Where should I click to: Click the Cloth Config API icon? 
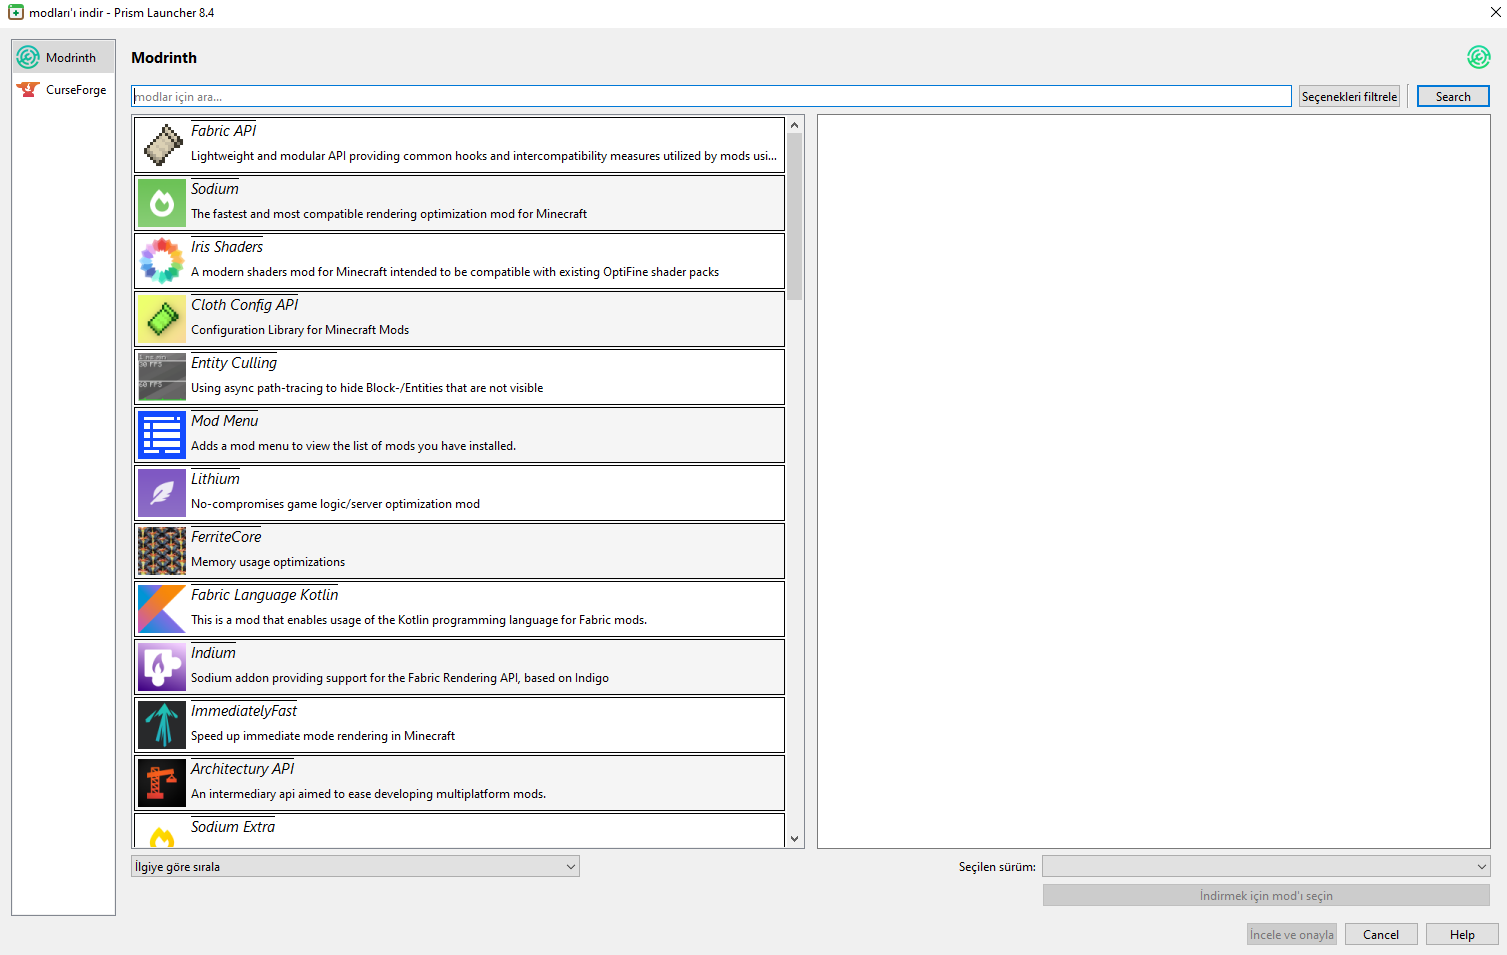click(x=162, y=319)
